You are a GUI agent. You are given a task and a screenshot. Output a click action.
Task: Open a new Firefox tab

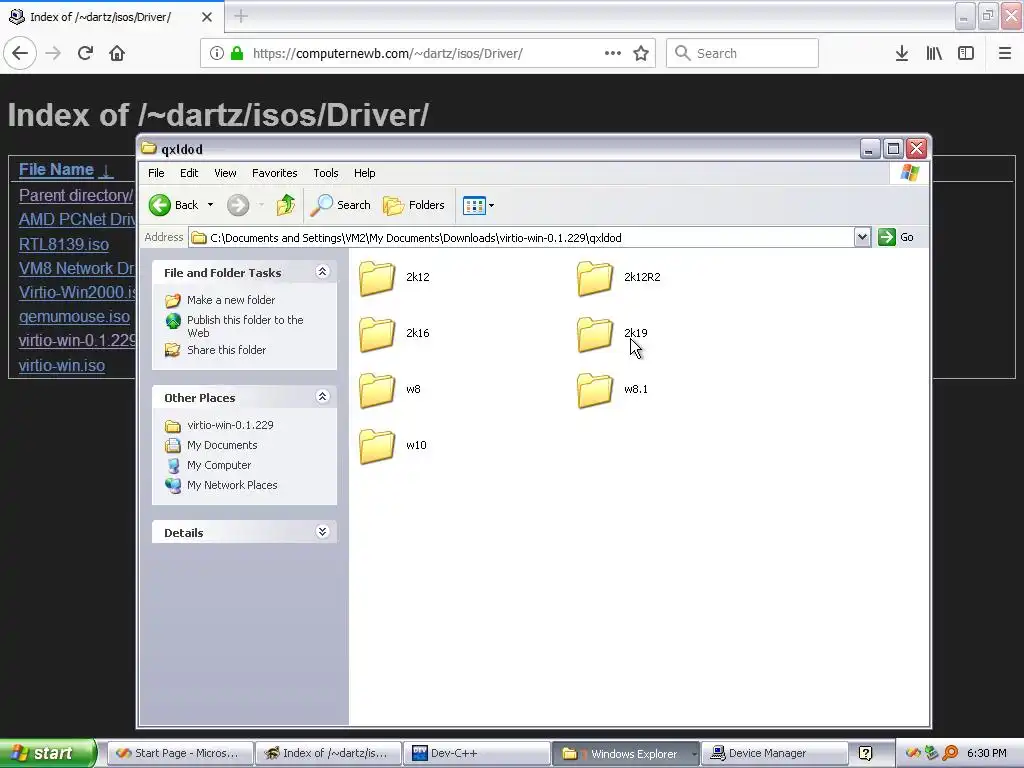point(240,16)
